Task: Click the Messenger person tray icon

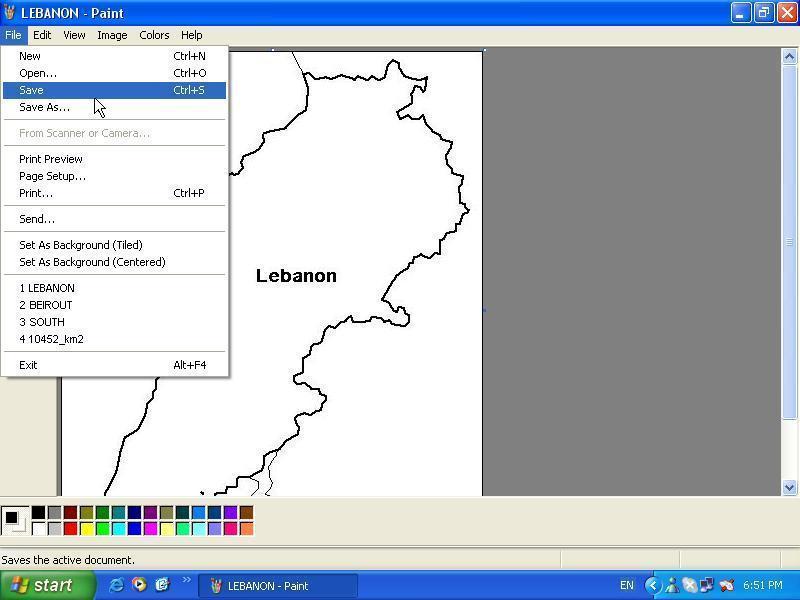Action: coord(672,585)
